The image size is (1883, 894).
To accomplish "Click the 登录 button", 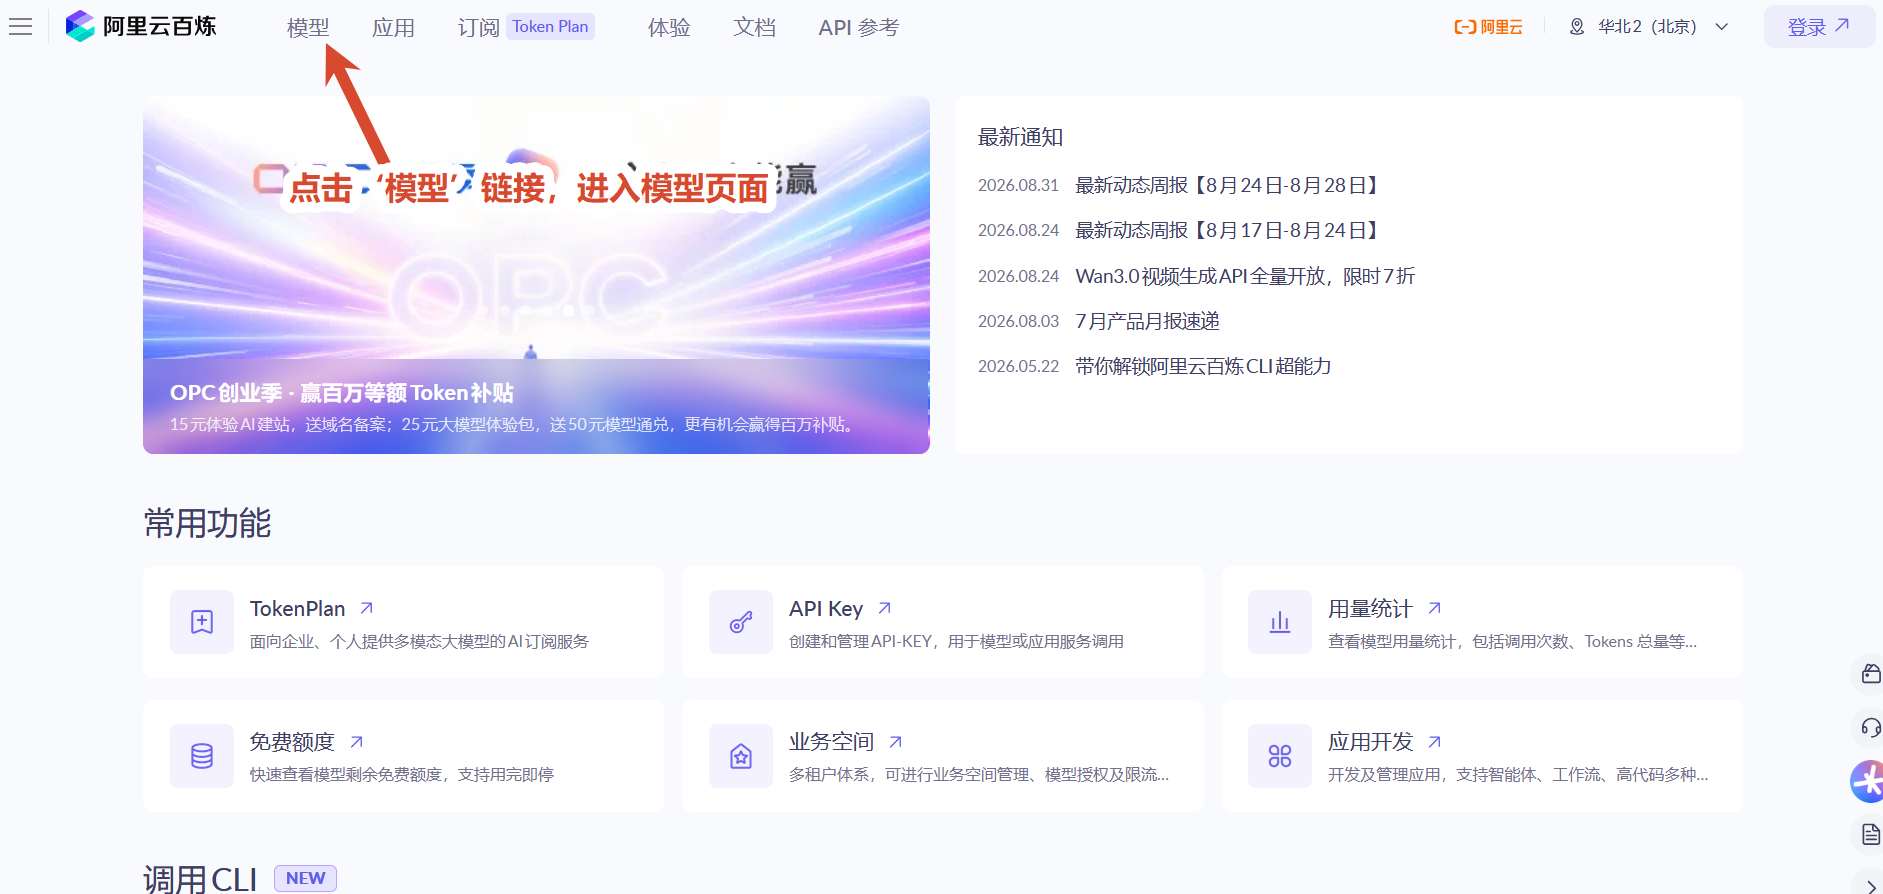I will coord(1819,27).
